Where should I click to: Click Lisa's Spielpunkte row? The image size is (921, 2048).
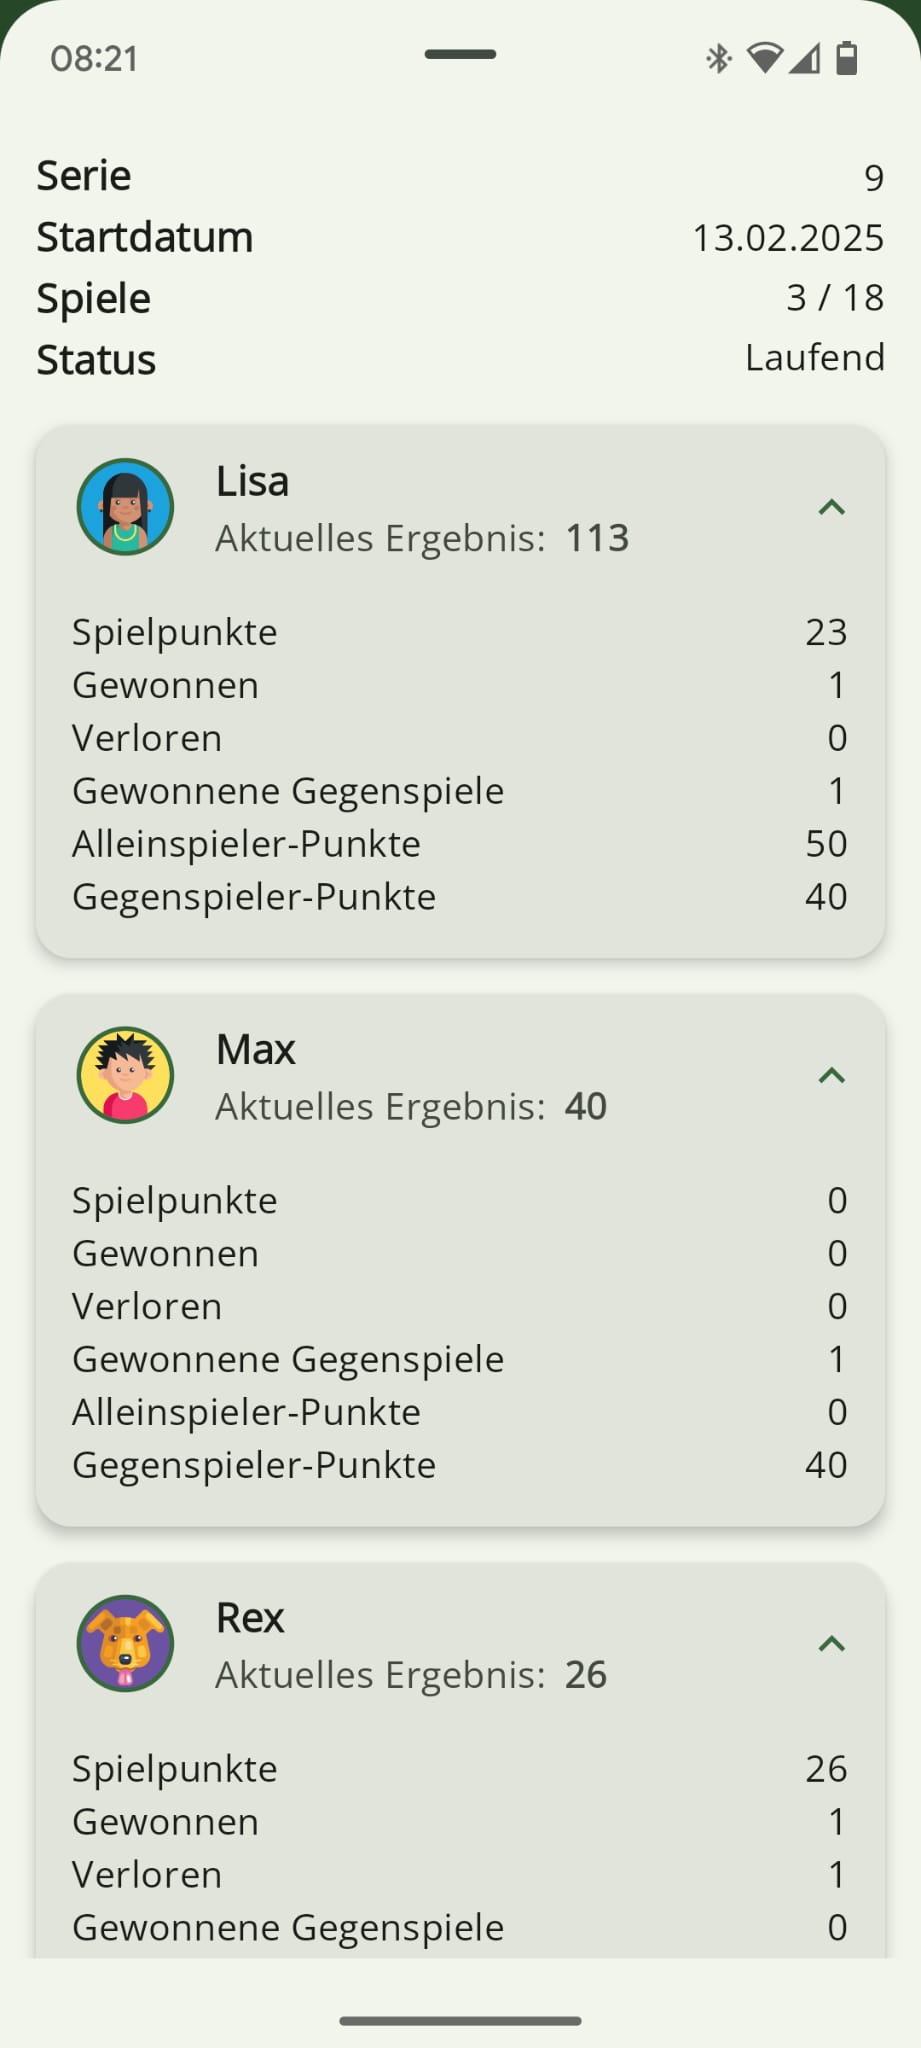coord(460,632)
